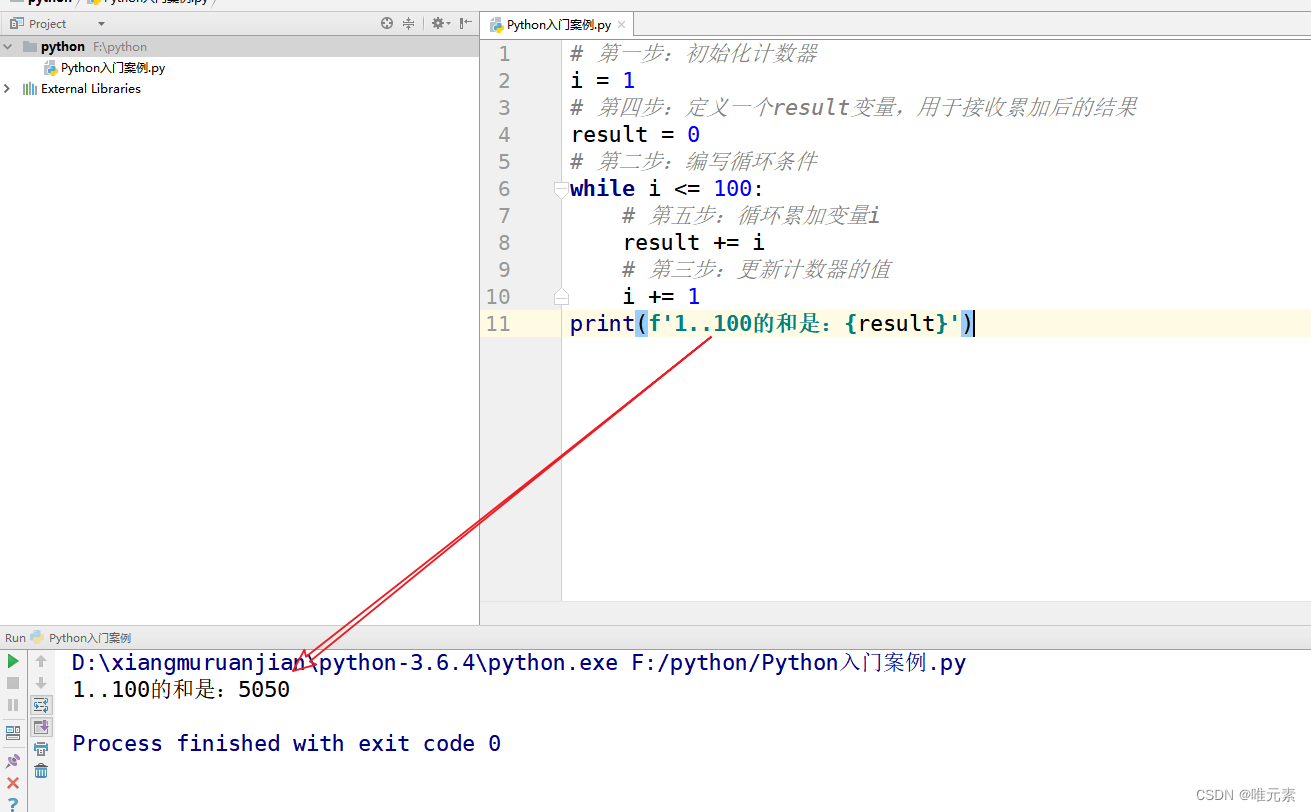Viewport: 1311px width, 812px height.
Task: Rerun the script with green play button
Action: [13, 661]
